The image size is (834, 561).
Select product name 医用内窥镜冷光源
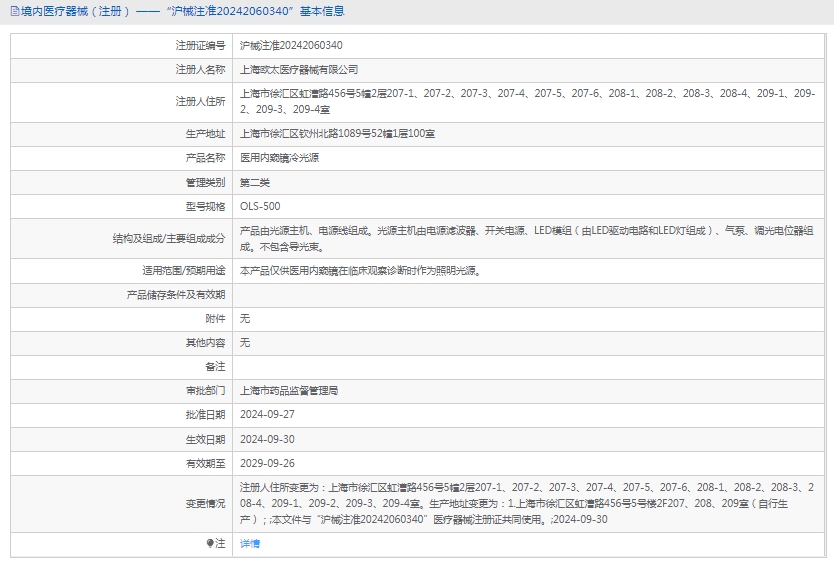tap(279, 158)
